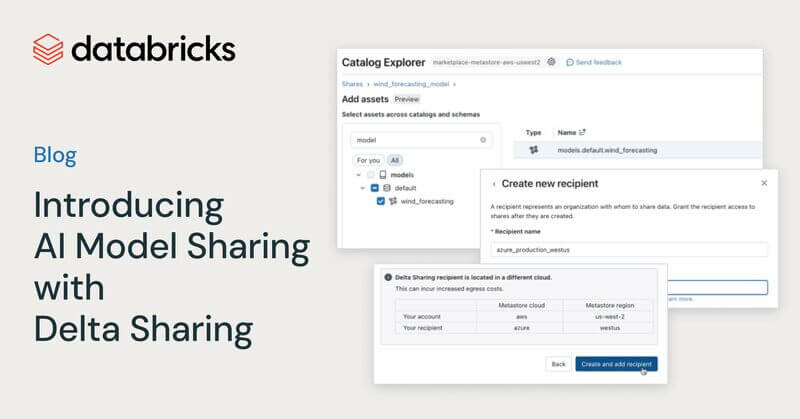The image size is (800, 419).
Task: Open the Shares breadcrumb link
Action: (x=352, y=84)
